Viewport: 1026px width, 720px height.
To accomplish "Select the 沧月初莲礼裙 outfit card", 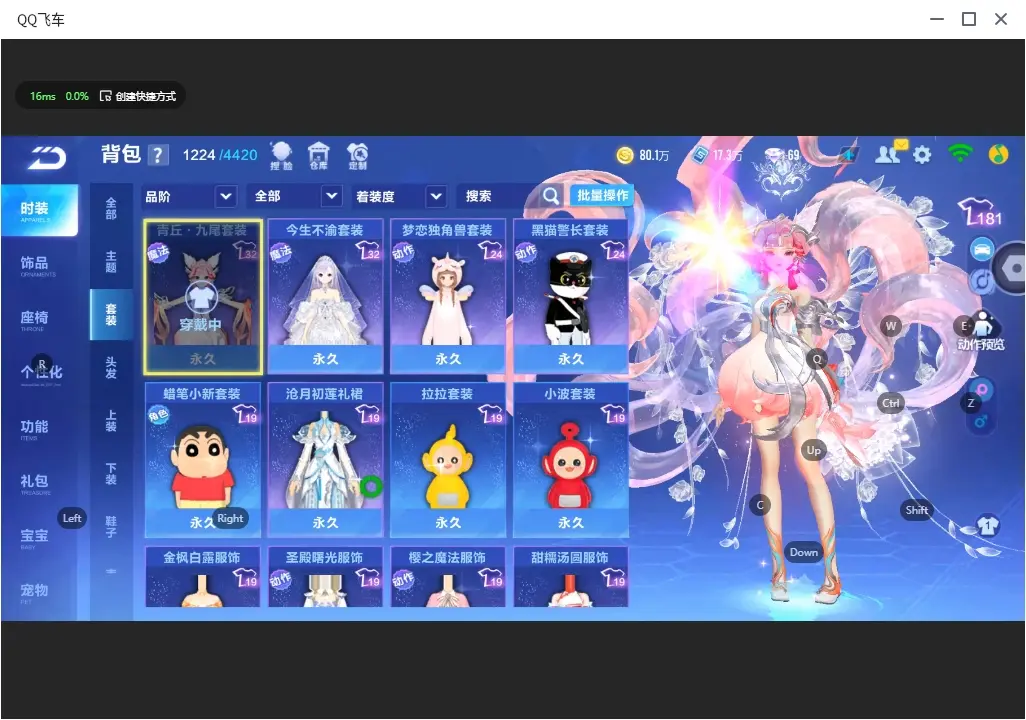I will 325,460.
